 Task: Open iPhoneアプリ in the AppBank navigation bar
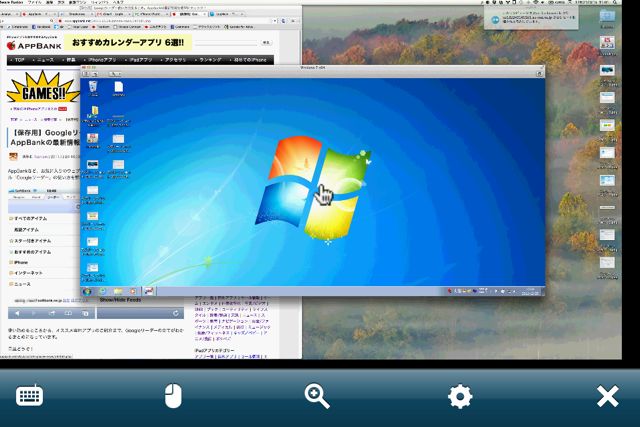coord(100,60)
